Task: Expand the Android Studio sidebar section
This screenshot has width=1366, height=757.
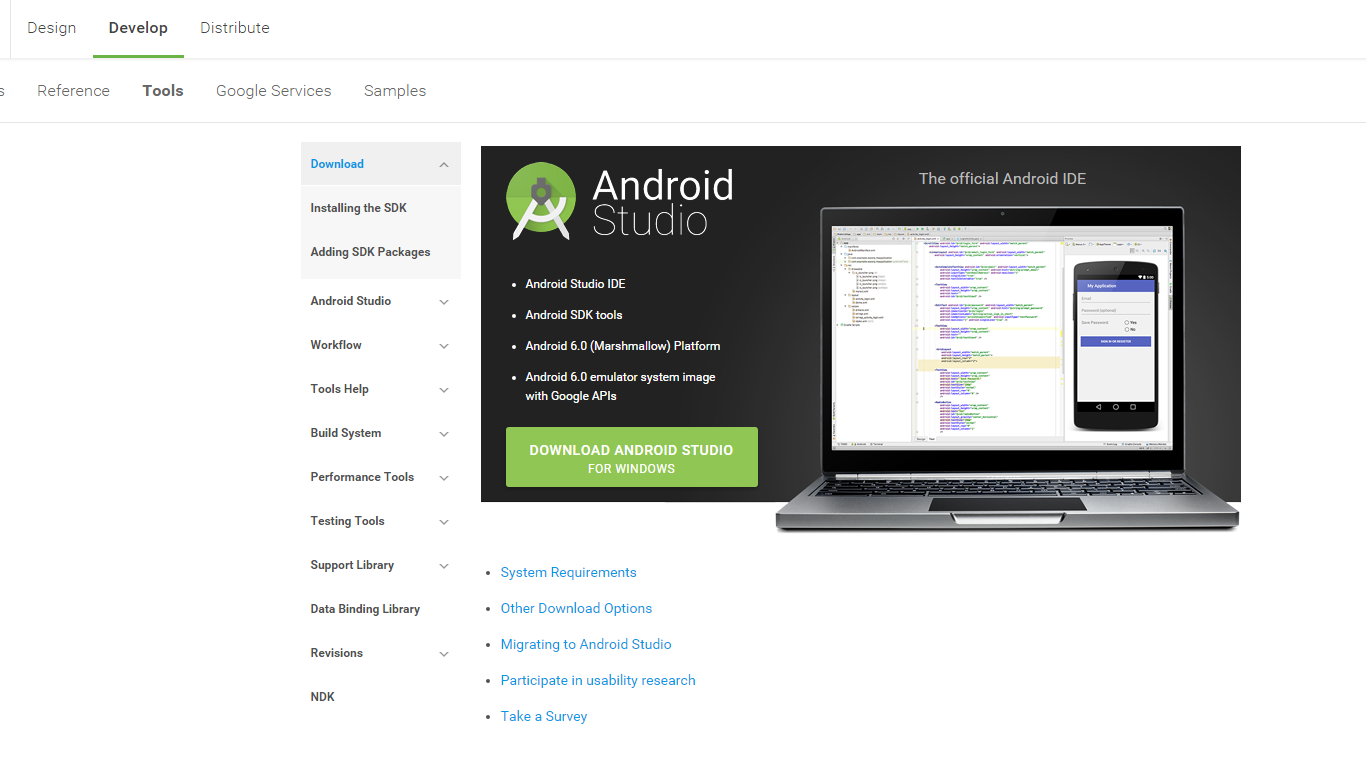Action: 444,302
